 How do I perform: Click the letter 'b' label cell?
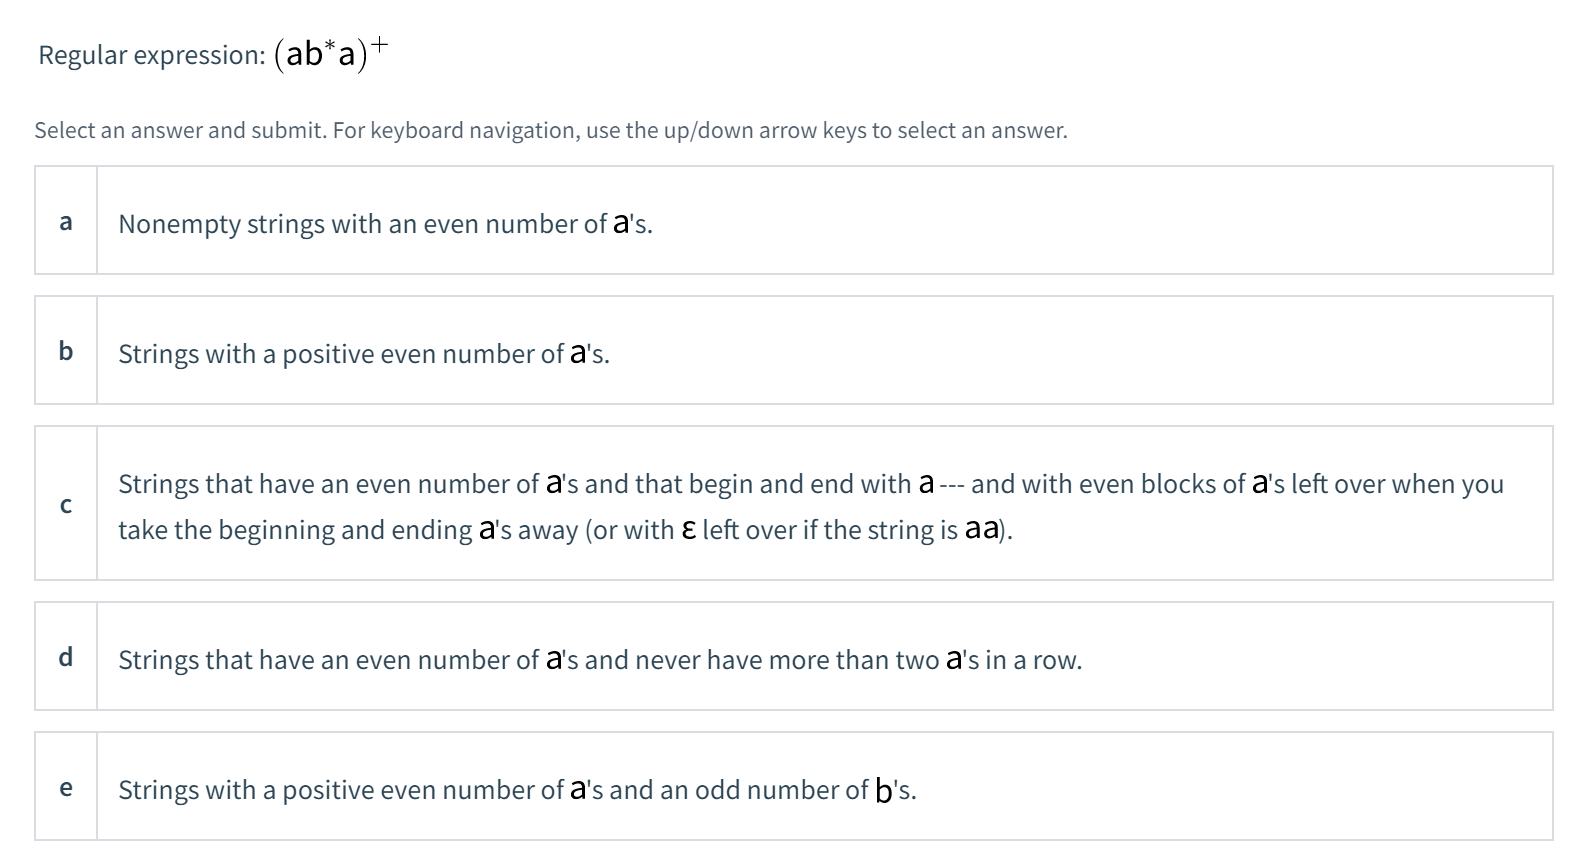pos(65,351)
